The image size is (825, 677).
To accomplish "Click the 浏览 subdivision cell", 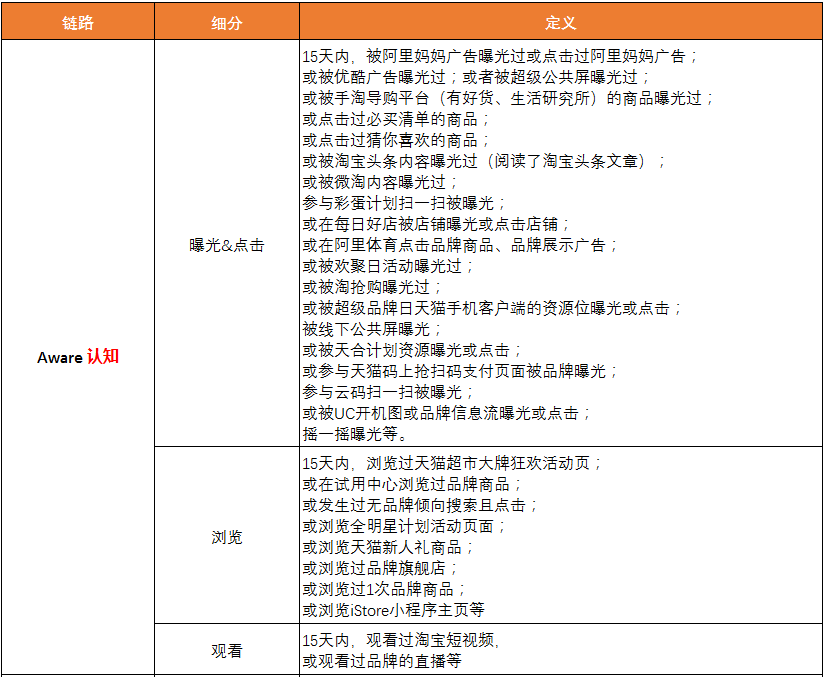I will coord(227,537).
